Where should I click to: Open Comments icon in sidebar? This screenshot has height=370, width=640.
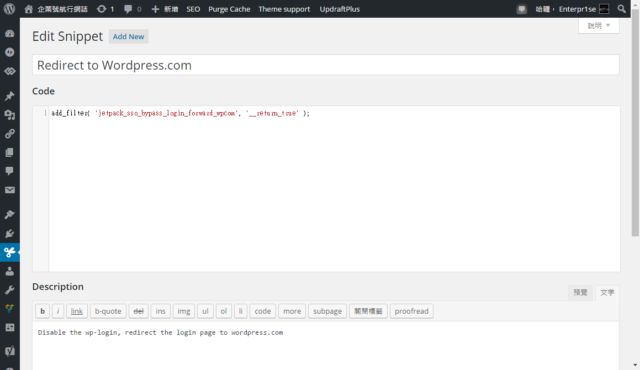[9, 171]
